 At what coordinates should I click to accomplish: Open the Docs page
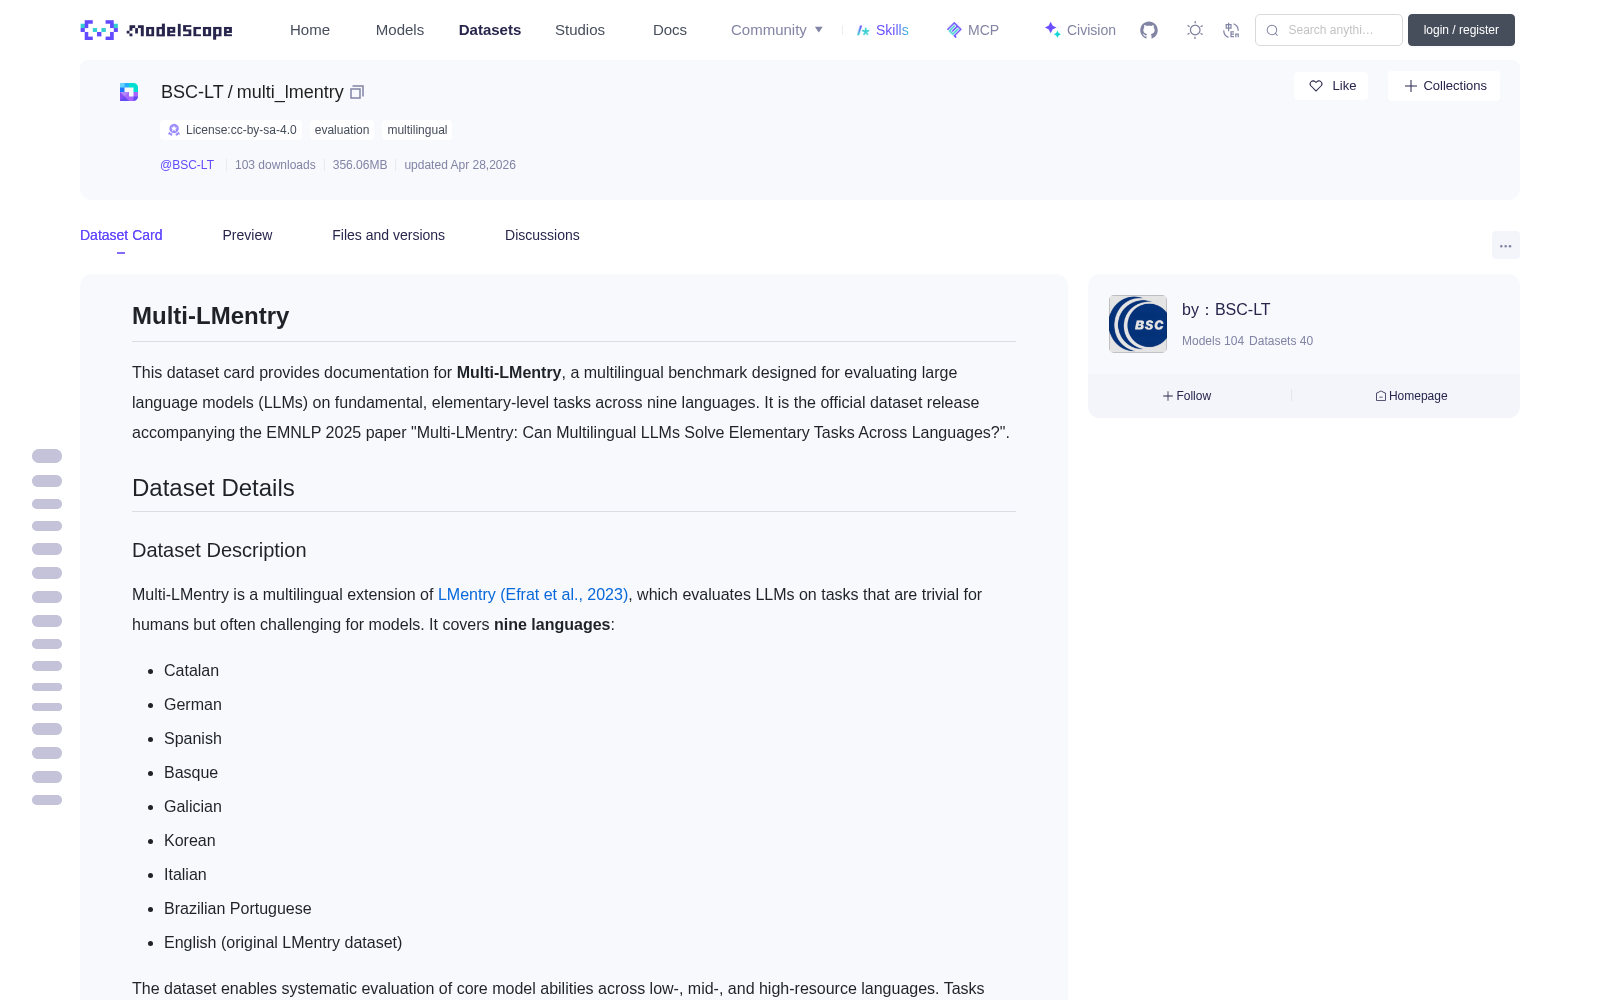point(670,30)
